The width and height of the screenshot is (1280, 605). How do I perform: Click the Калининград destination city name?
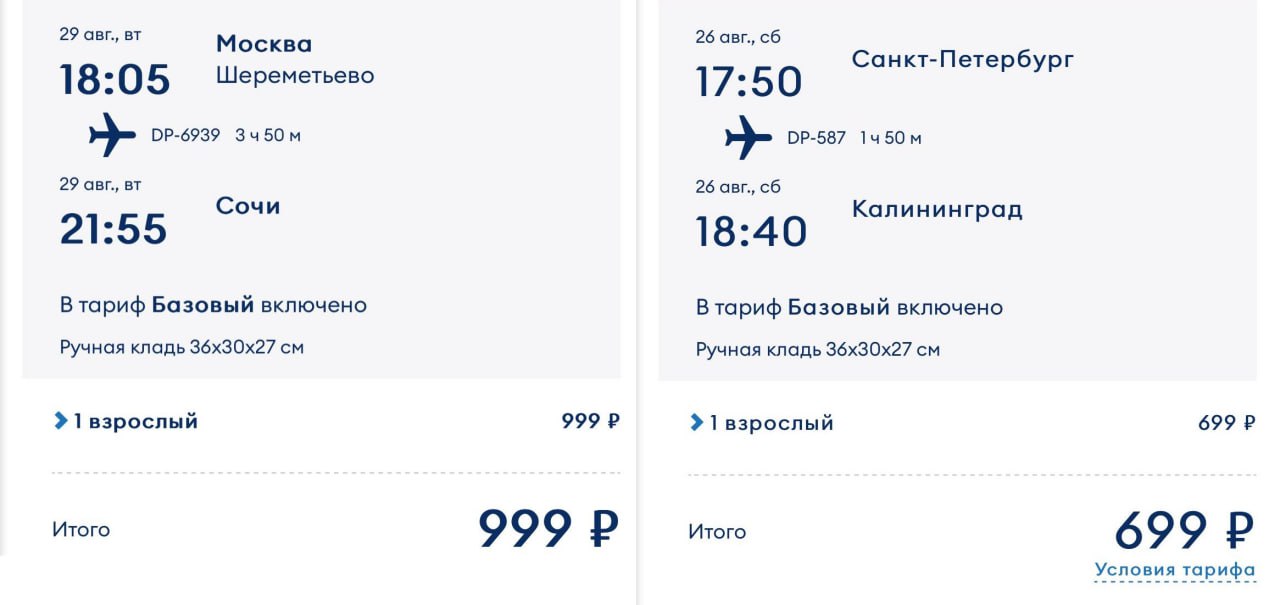pyautogui.click(x=937, y=209)
